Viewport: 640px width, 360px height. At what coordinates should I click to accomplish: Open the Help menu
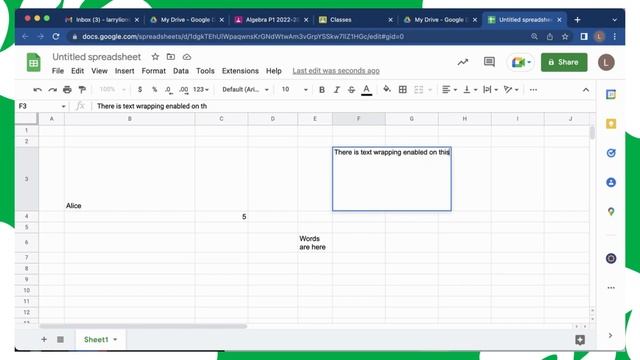point(274,71)
